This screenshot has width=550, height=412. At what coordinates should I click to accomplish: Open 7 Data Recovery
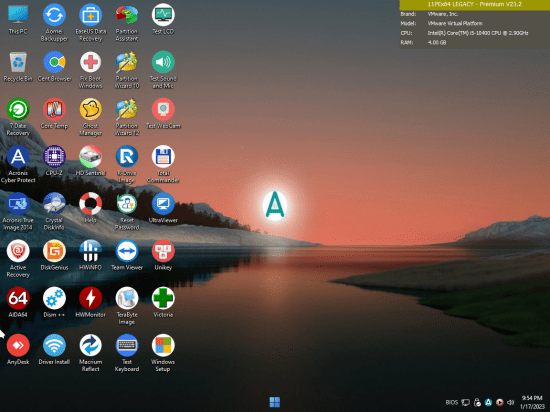pos(18,117)
